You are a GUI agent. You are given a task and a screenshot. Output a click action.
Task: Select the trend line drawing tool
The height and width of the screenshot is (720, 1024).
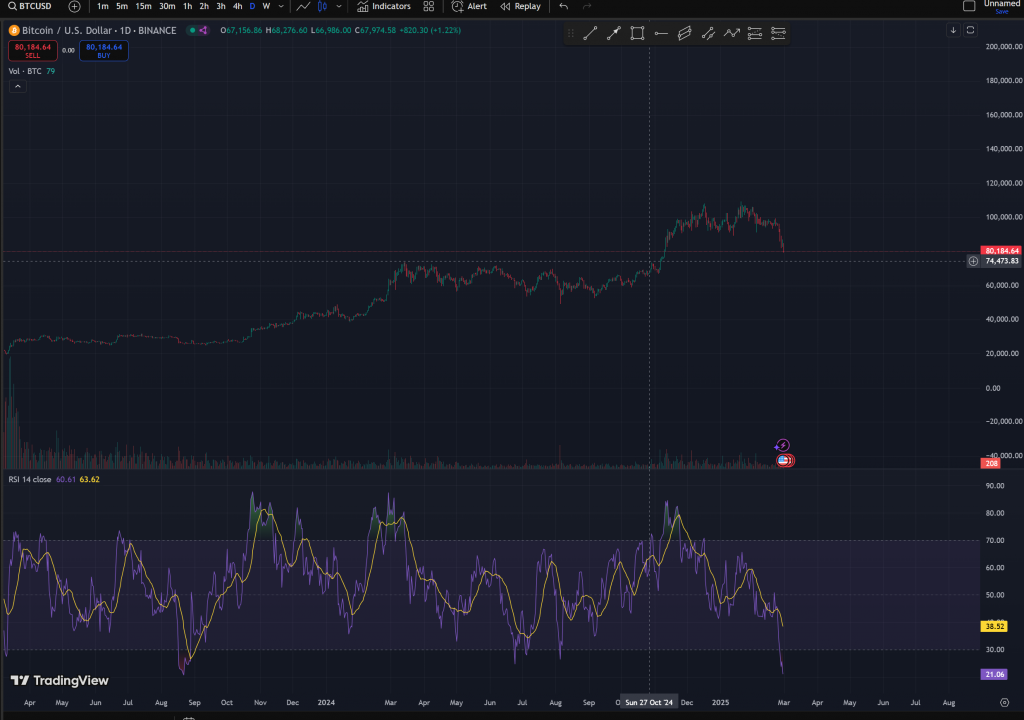click(590, 33)
